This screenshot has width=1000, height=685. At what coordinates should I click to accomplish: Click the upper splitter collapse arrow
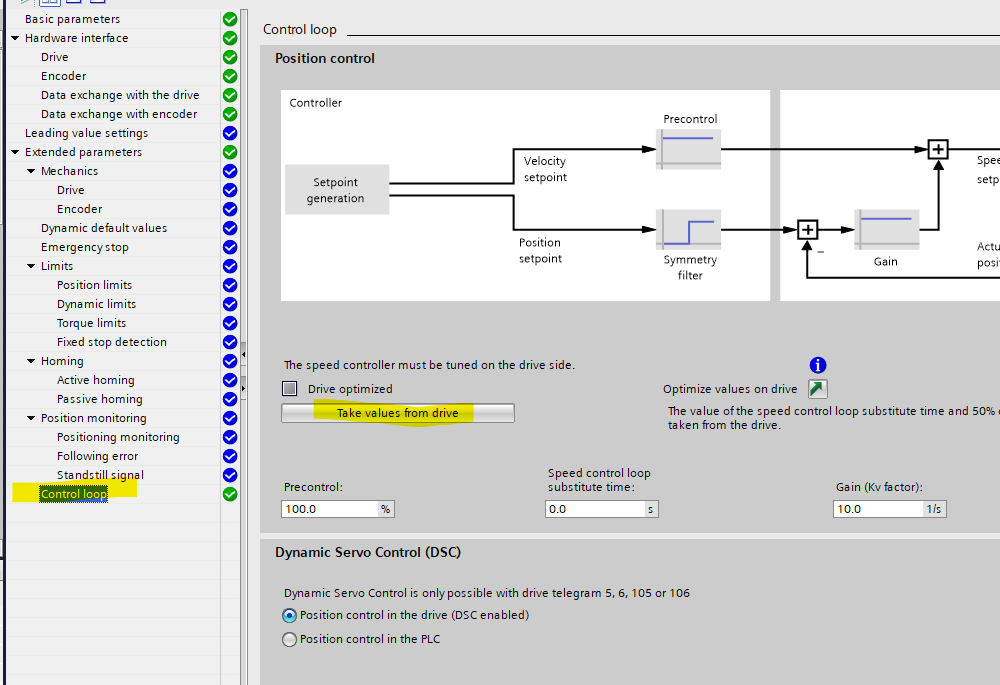[x=244, y=353]
